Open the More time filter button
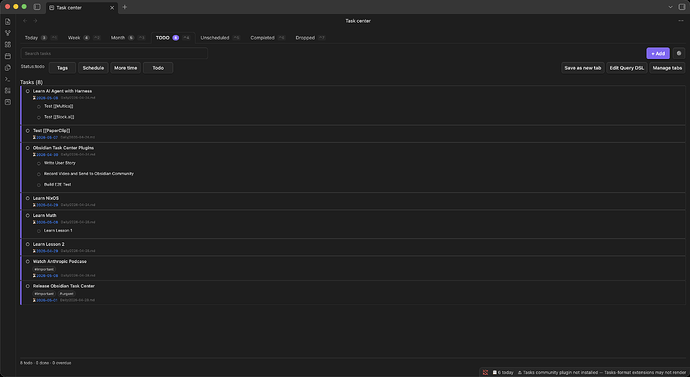Viewport: 690px width, 377px height. click(126, 68)
